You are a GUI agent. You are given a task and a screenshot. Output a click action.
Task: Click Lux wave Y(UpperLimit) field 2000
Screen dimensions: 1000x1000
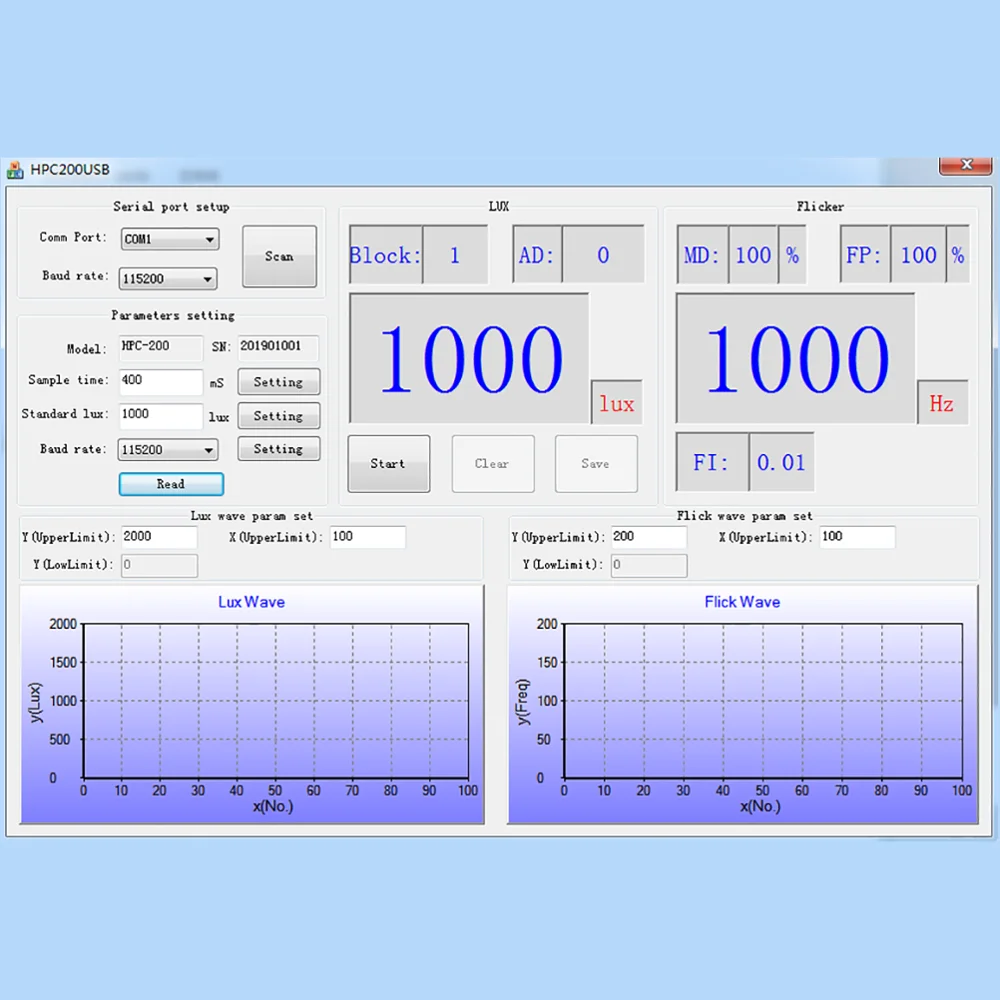point(159,537)
